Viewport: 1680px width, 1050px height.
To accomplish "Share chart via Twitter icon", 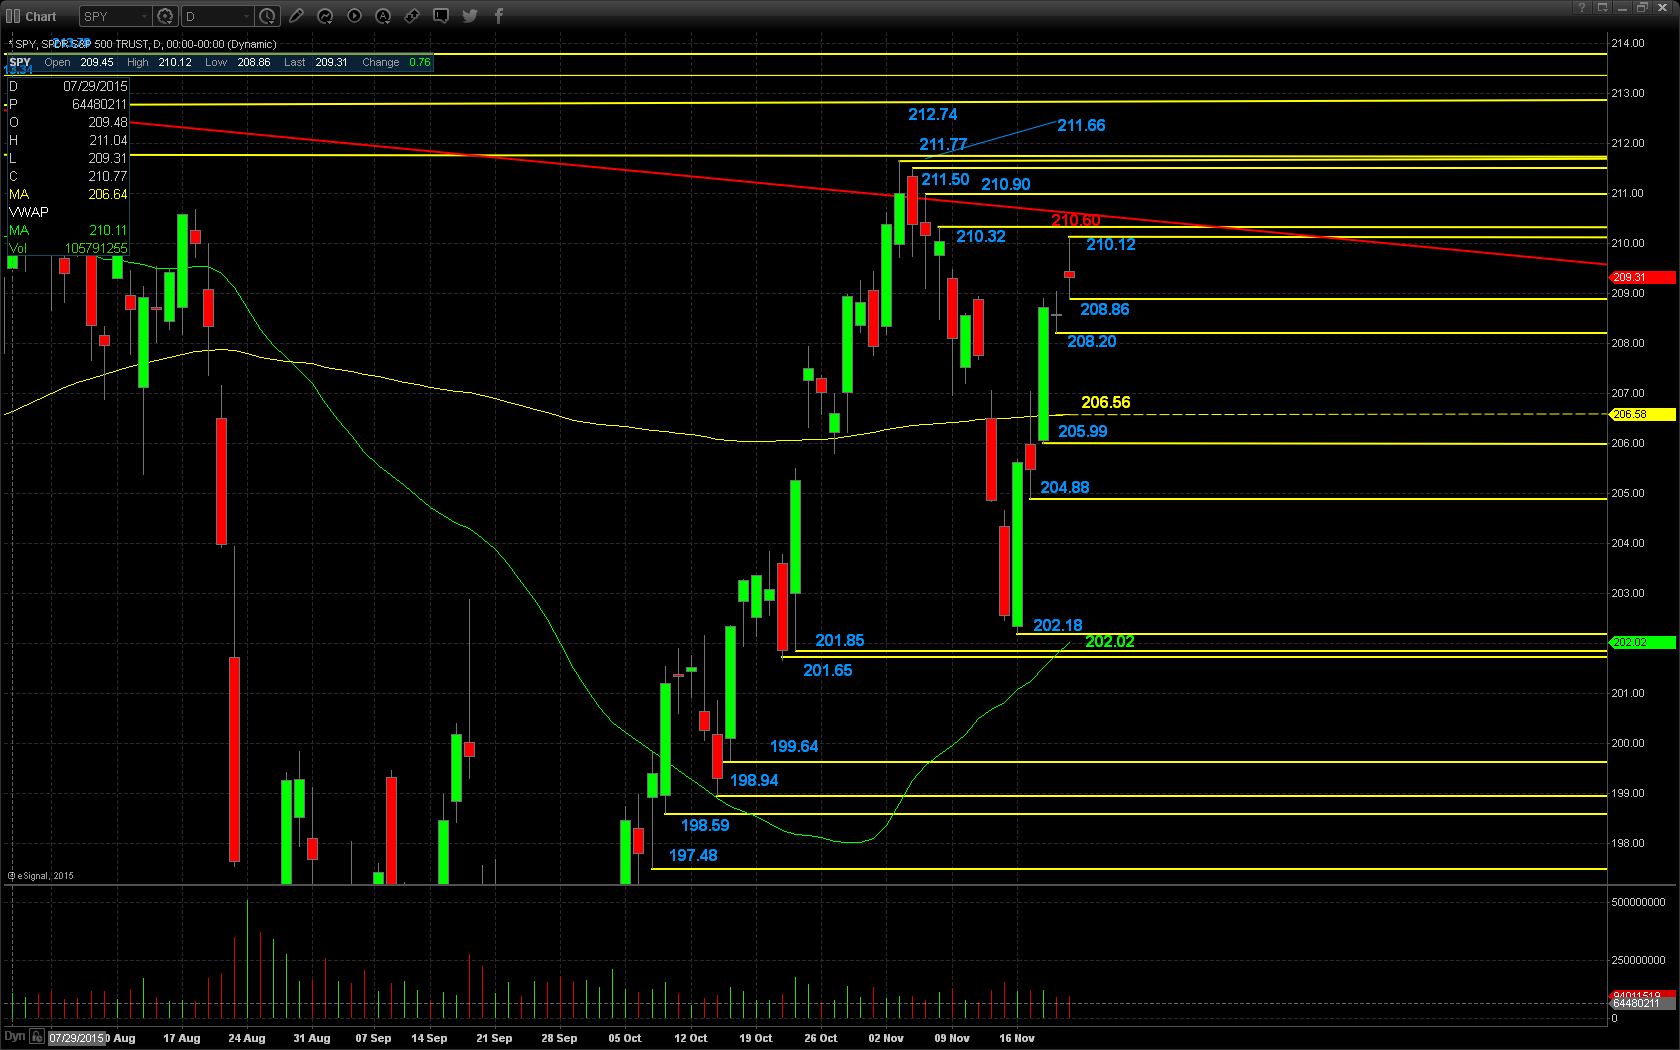I will pos(470,16).
